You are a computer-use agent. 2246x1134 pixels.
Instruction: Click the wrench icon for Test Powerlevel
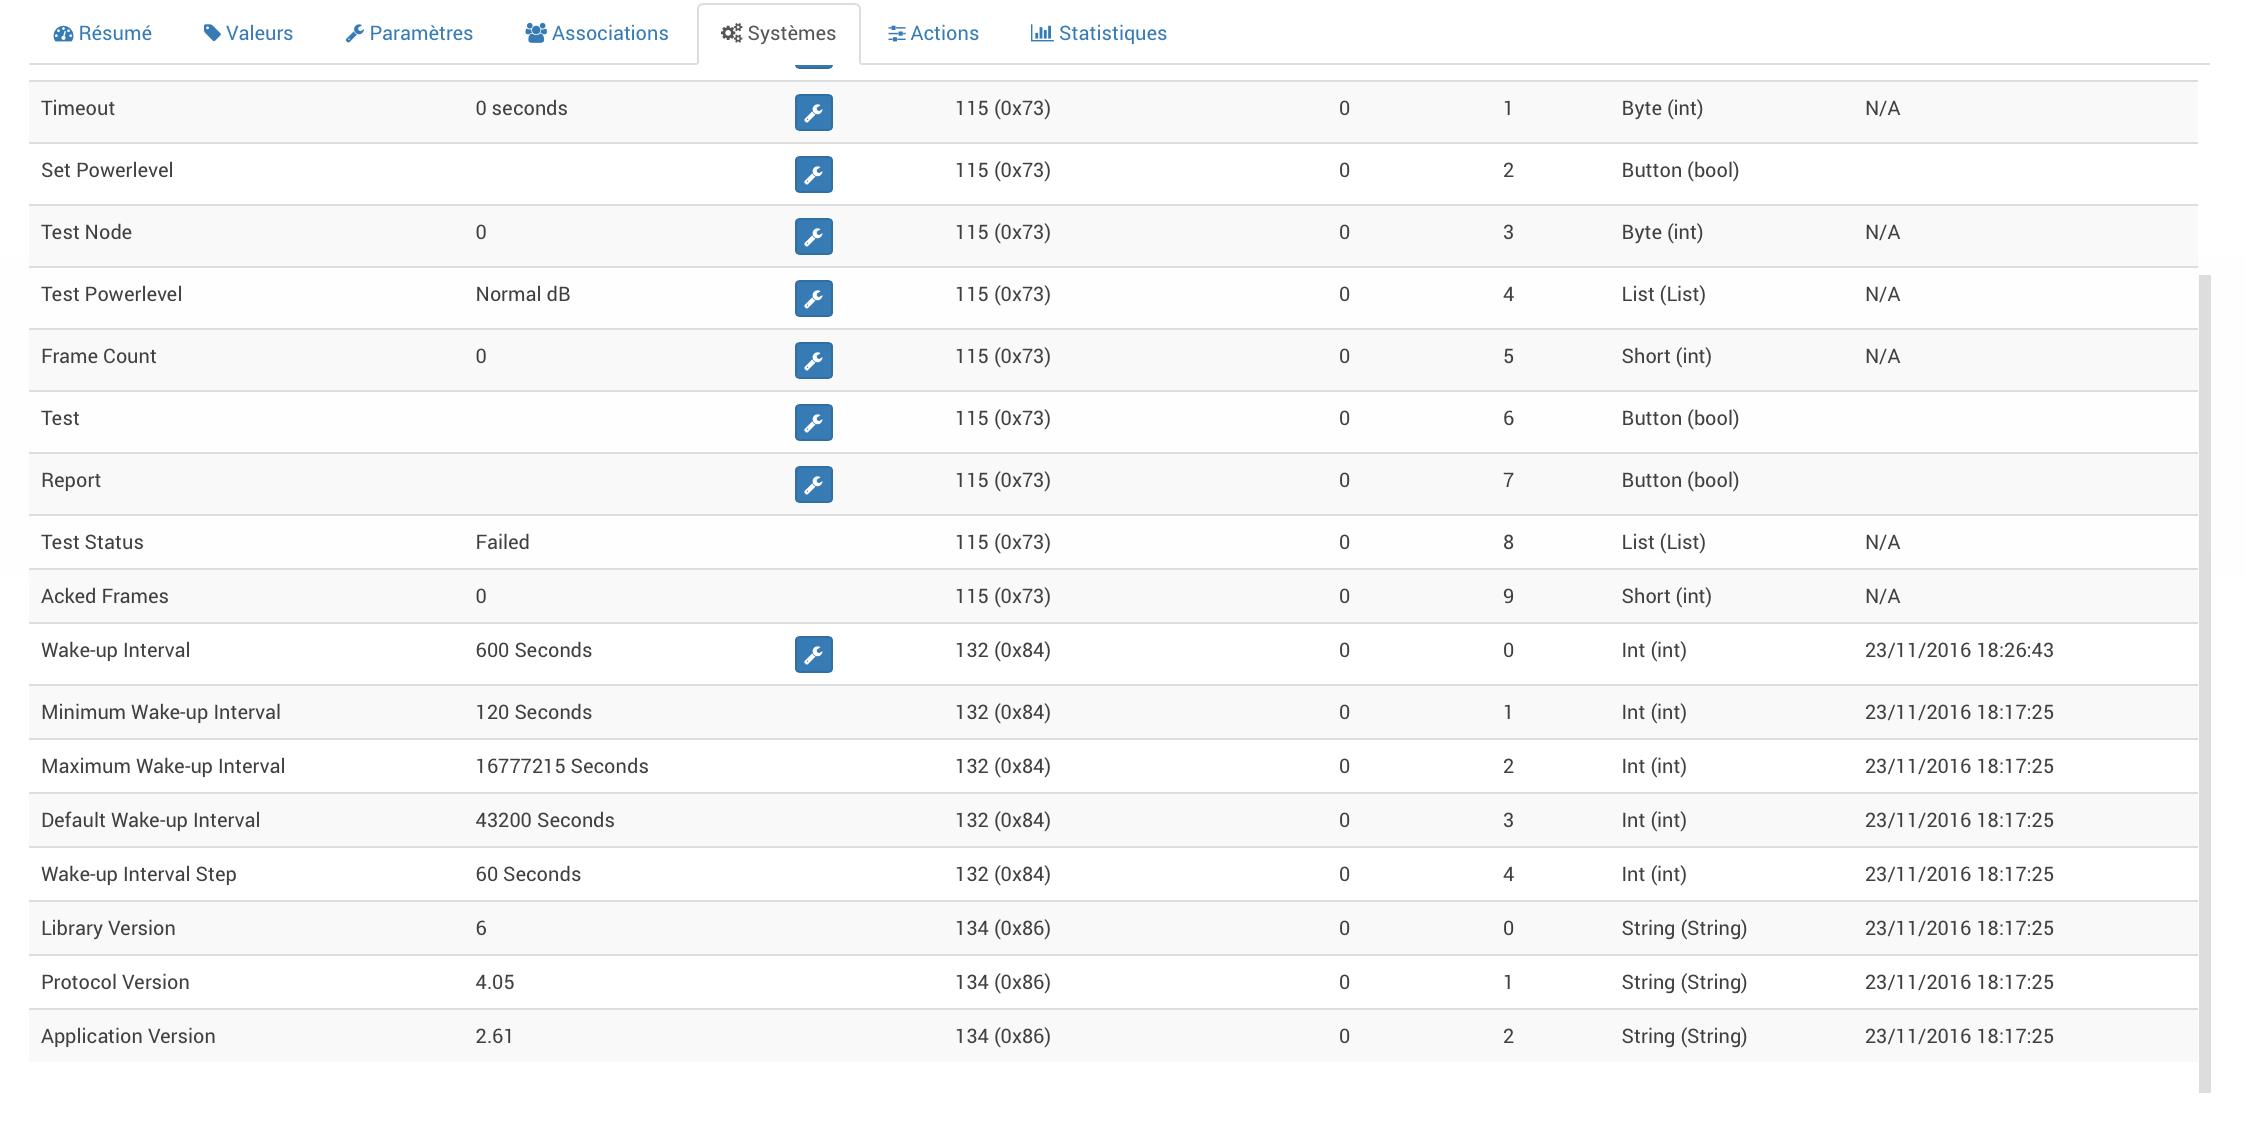(813, 298)
